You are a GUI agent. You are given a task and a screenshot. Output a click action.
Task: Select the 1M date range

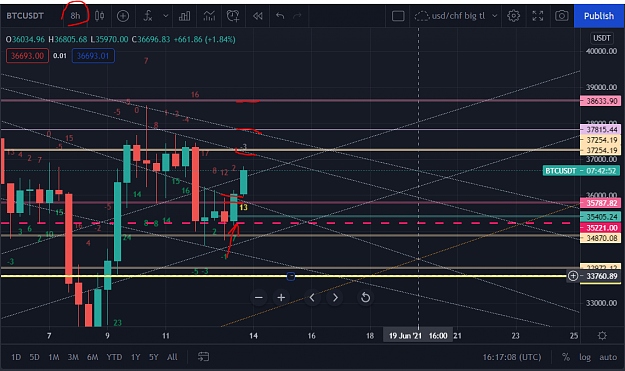54,357
